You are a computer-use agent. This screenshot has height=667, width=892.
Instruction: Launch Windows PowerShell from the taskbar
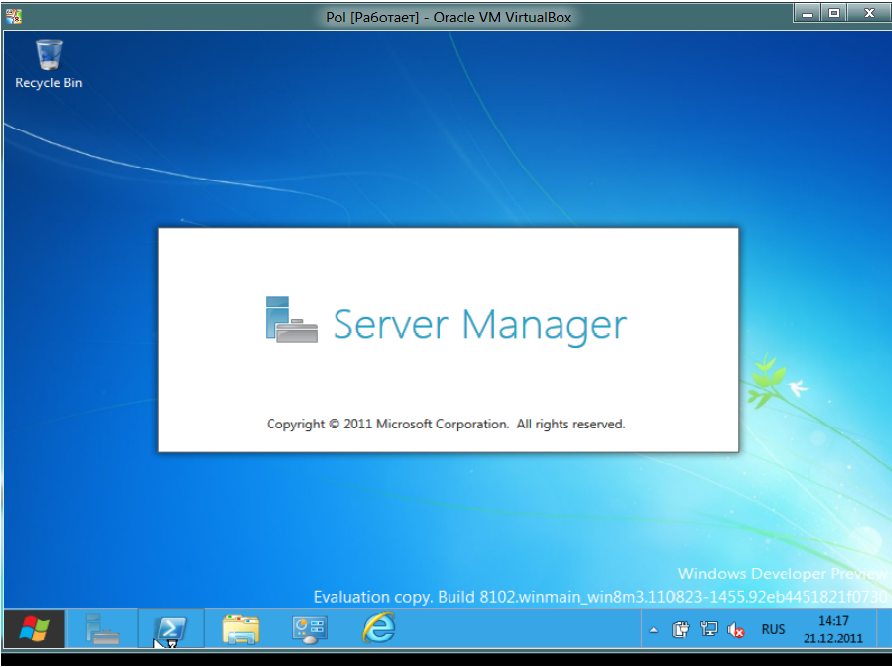click(x=171, y=628)
